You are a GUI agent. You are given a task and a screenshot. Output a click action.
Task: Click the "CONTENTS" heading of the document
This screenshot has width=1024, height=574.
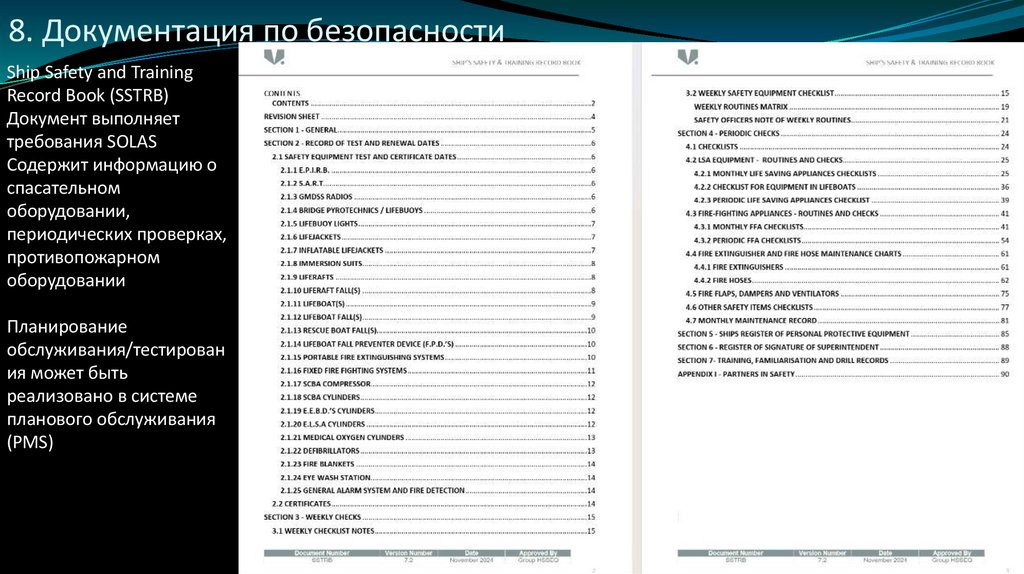(x=282, y=93)
